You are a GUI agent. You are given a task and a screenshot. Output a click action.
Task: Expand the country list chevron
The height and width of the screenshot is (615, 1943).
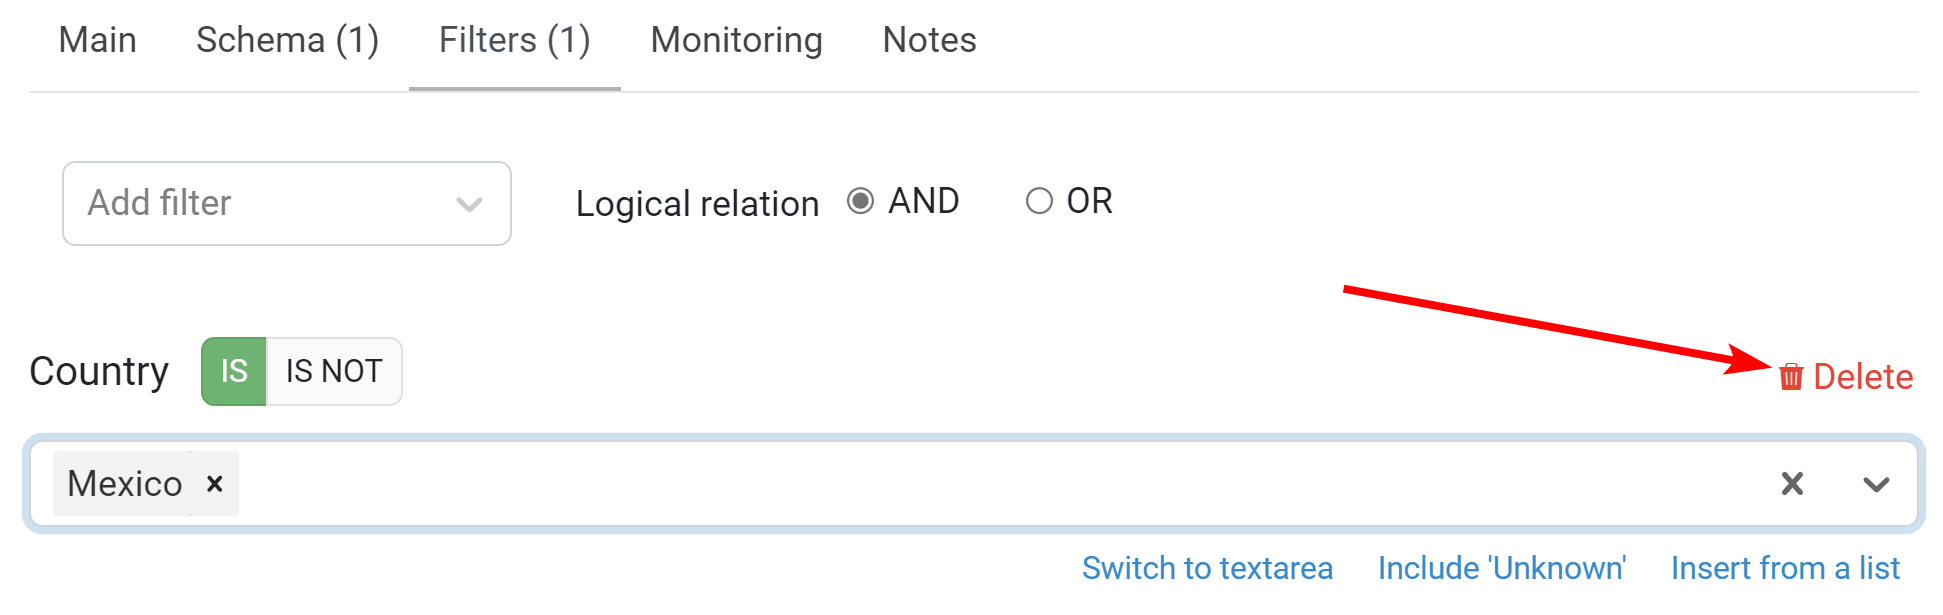tap(1876, 484)
